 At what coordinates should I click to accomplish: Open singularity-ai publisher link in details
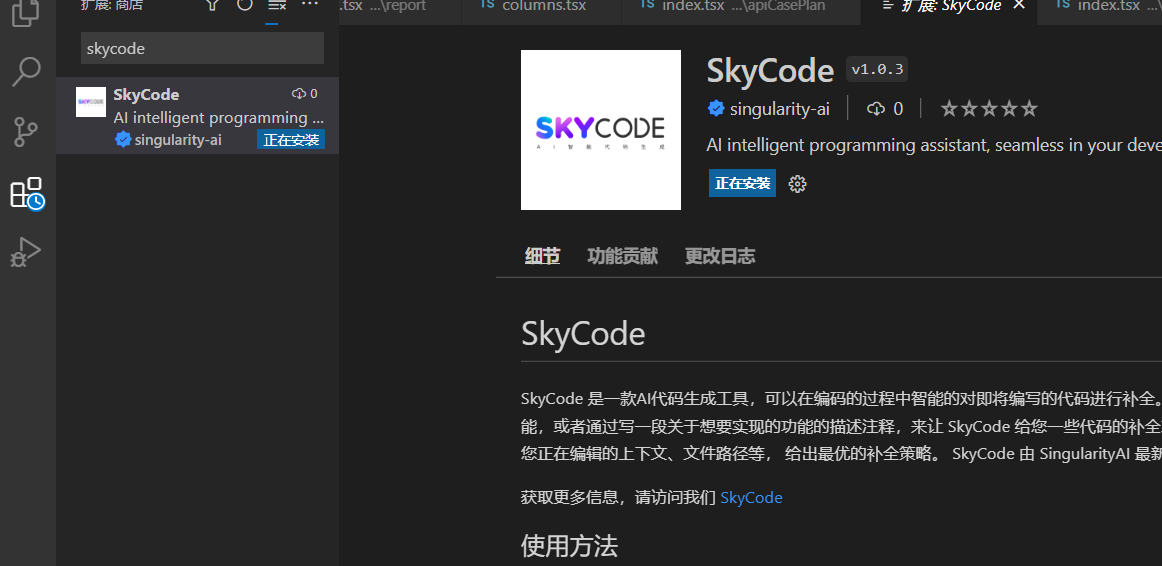click(780, 109)
